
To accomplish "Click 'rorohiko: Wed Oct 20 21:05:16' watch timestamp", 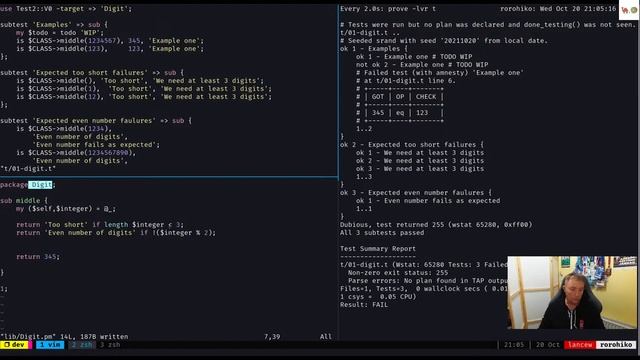I will pyautogui.click(x=558, y=9).
